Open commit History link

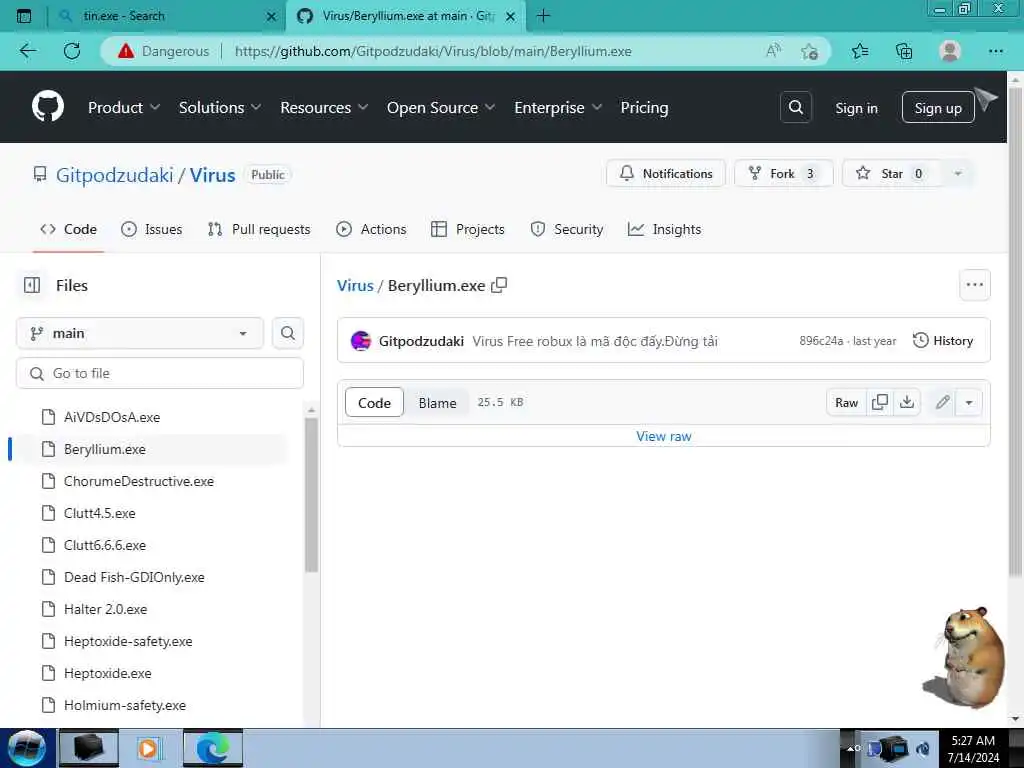click(x=942, y=340)
